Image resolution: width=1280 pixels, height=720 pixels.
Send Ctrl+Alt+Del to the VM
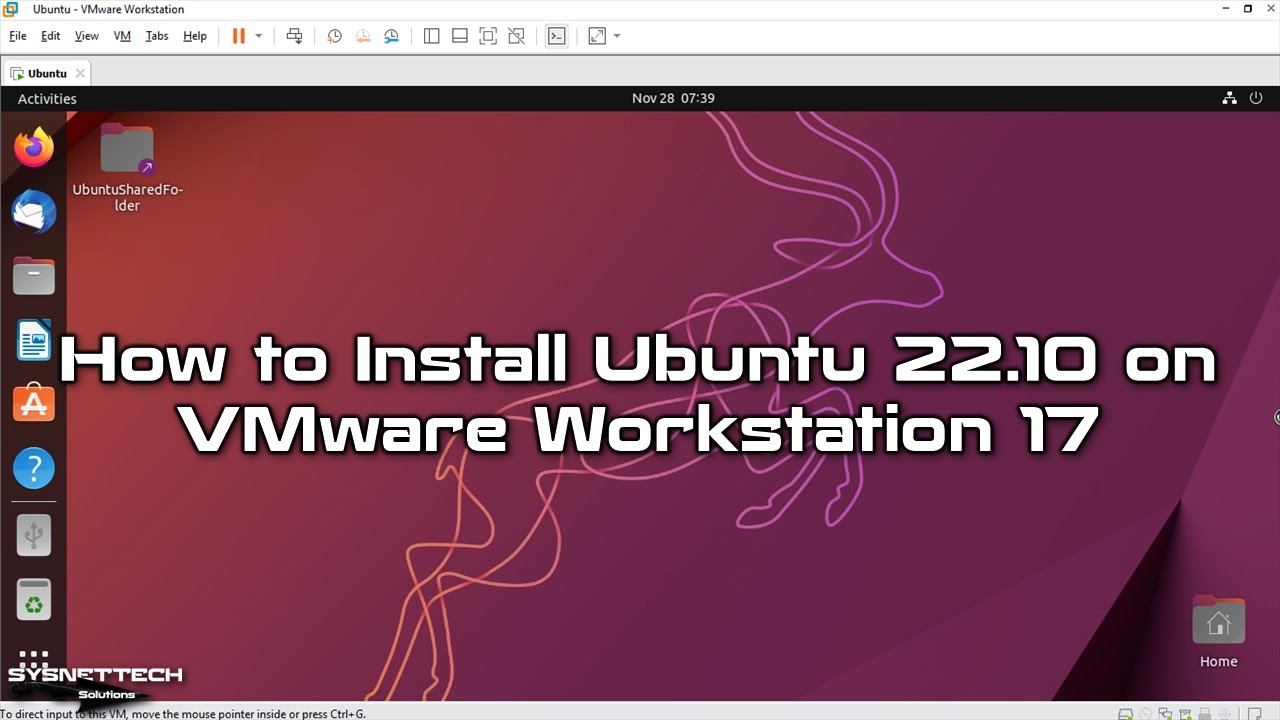[294, 36]
